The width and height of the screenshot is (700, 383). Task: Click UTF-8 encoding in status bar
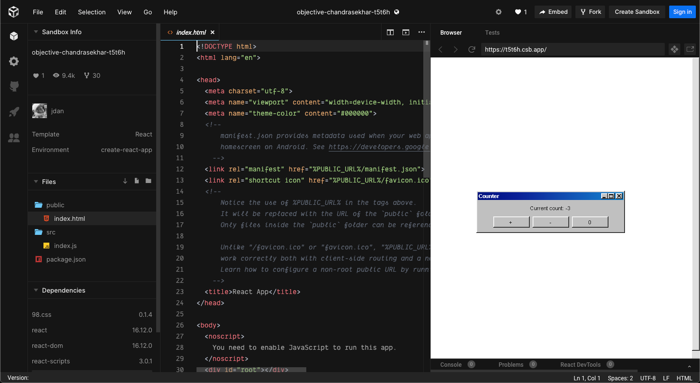coord(648,378)
